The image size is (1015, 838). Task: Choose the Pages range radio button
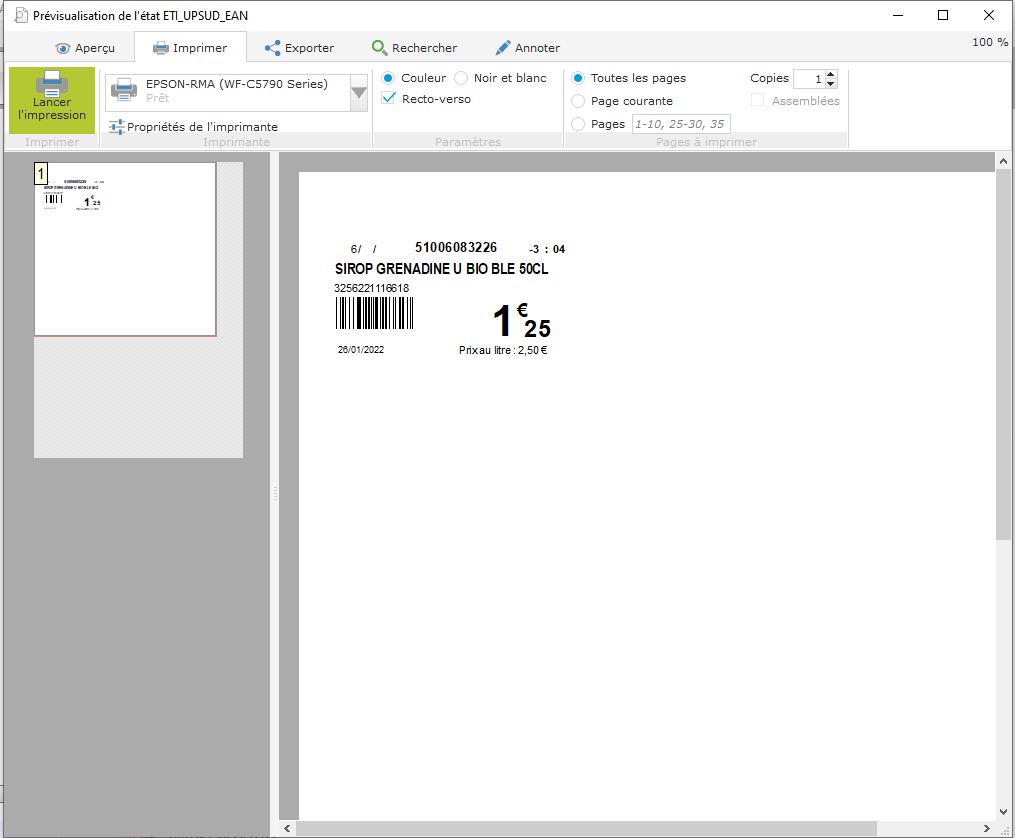coord(578,124)
